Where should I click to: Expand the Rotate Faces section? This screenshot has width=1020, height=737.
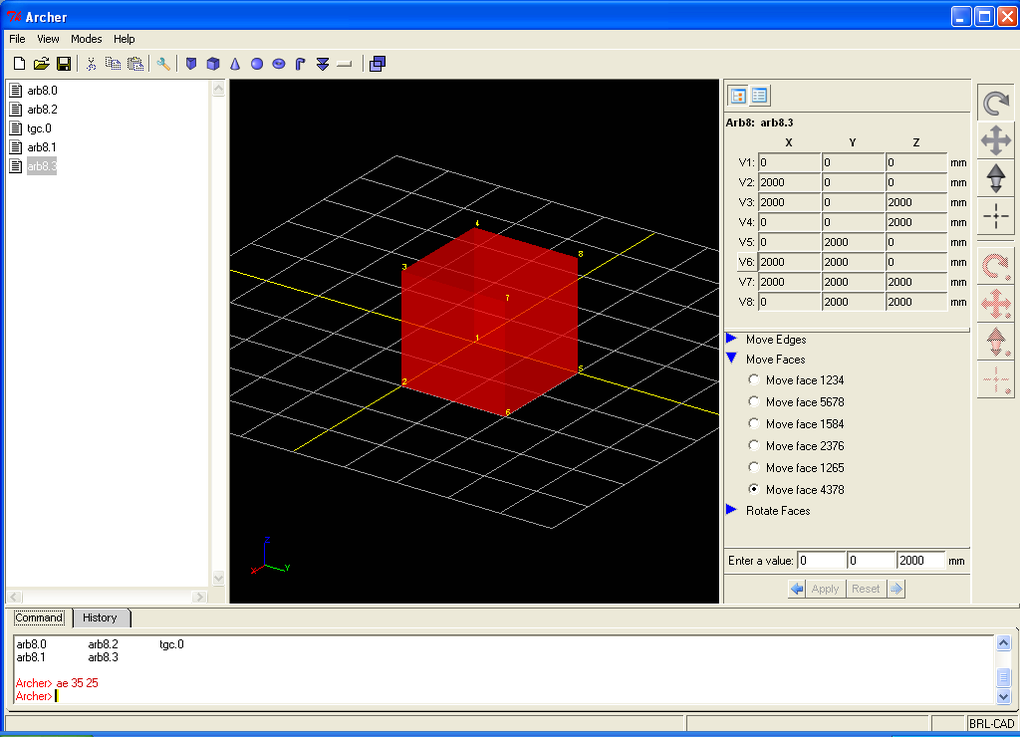[731, 510]
